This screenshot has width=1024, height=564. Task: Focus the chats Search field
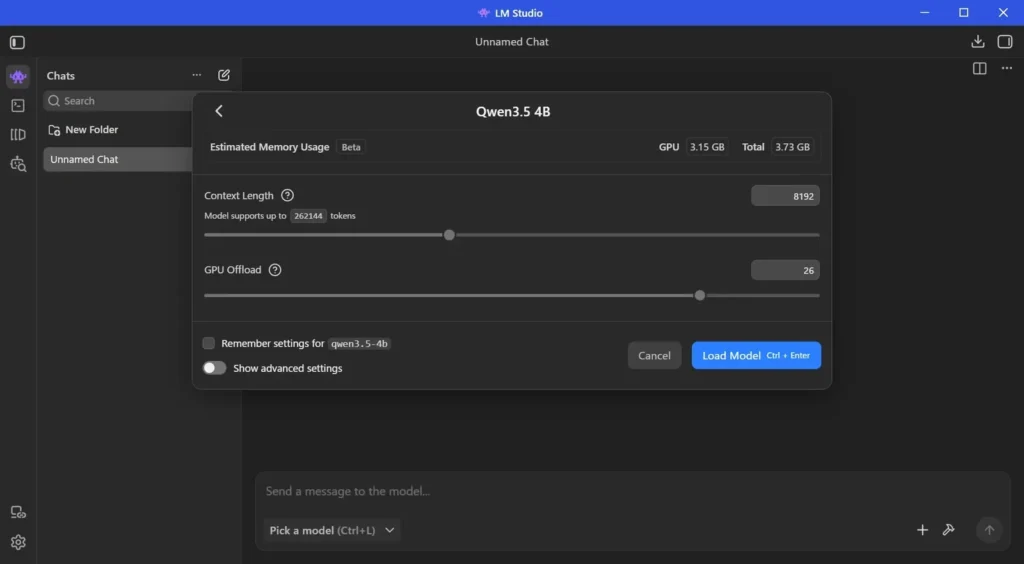coord(119,101)
